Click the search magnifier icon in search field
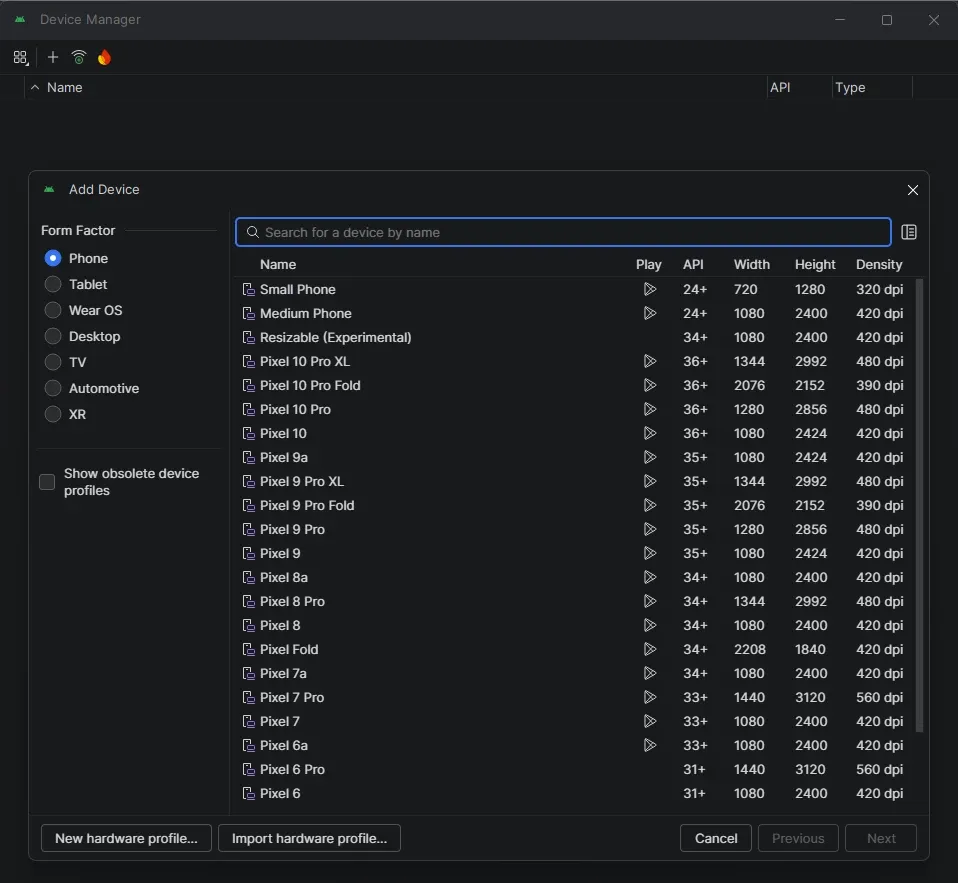Screen dimensions: 958x883 [252, 232]
